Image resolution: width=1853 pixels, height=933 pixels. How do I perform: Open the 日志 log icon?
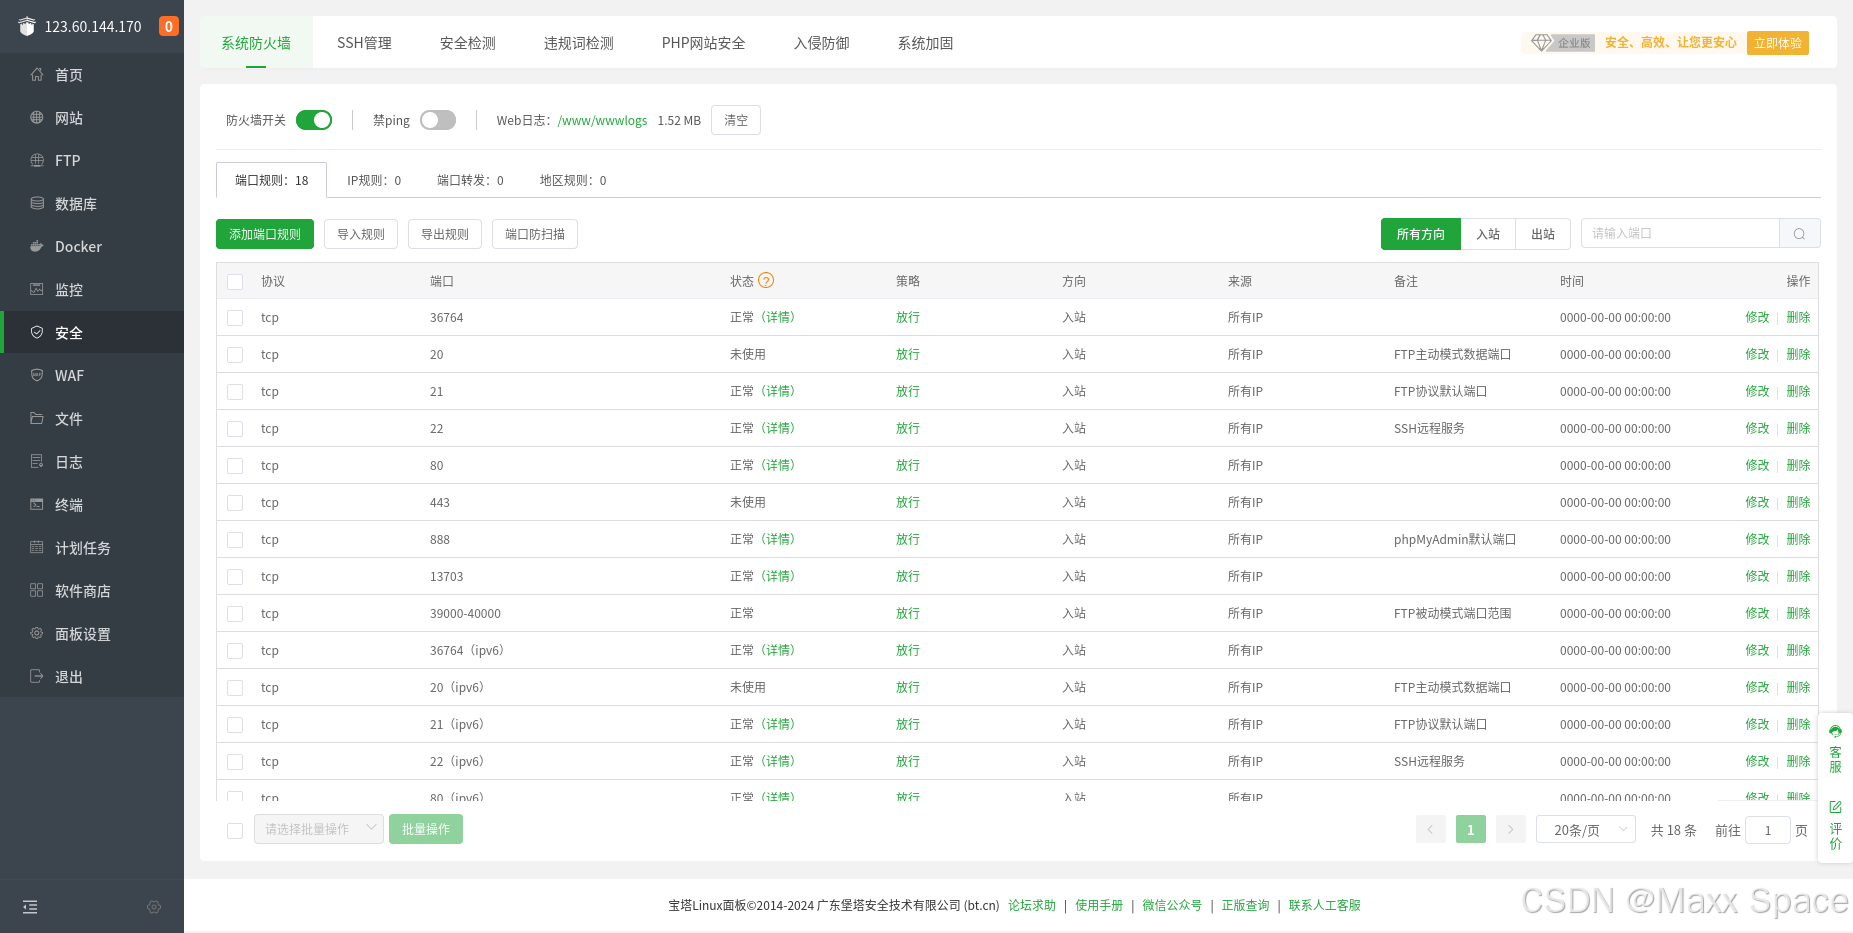[x=37, y=461]
